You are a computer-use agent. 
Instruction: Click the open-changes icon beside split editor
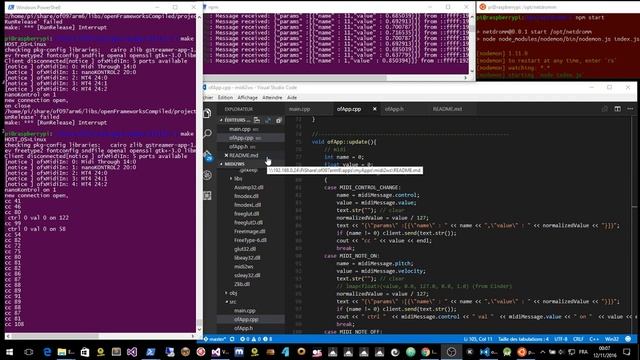[604, 109]
